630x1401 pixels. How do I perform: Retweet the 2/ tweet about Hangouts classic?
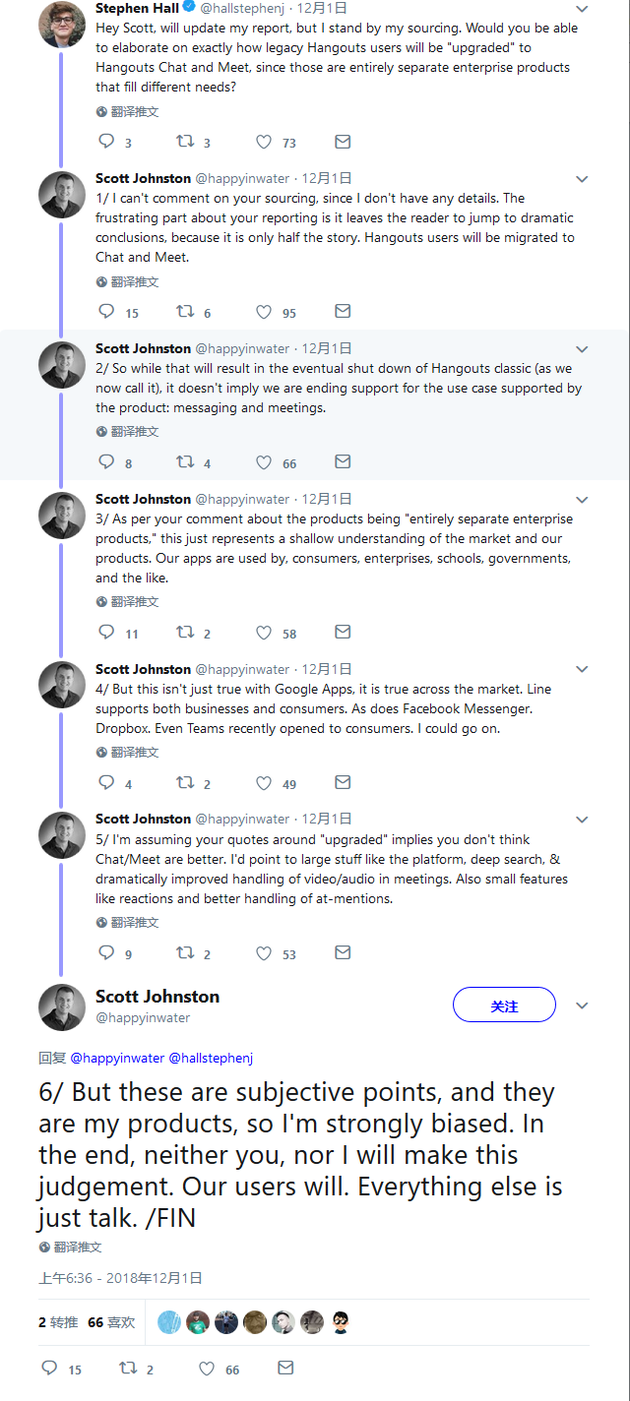click(185, 462)
